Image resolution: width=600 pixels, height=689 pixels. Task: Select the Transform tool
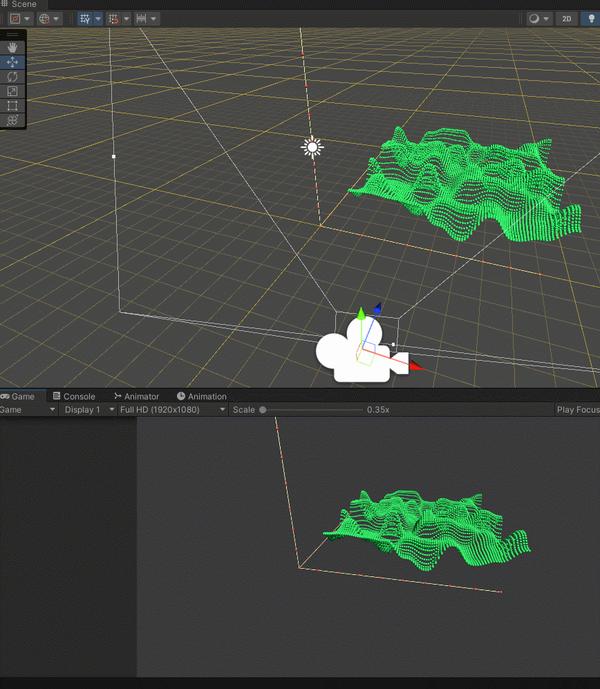(12, 120)
